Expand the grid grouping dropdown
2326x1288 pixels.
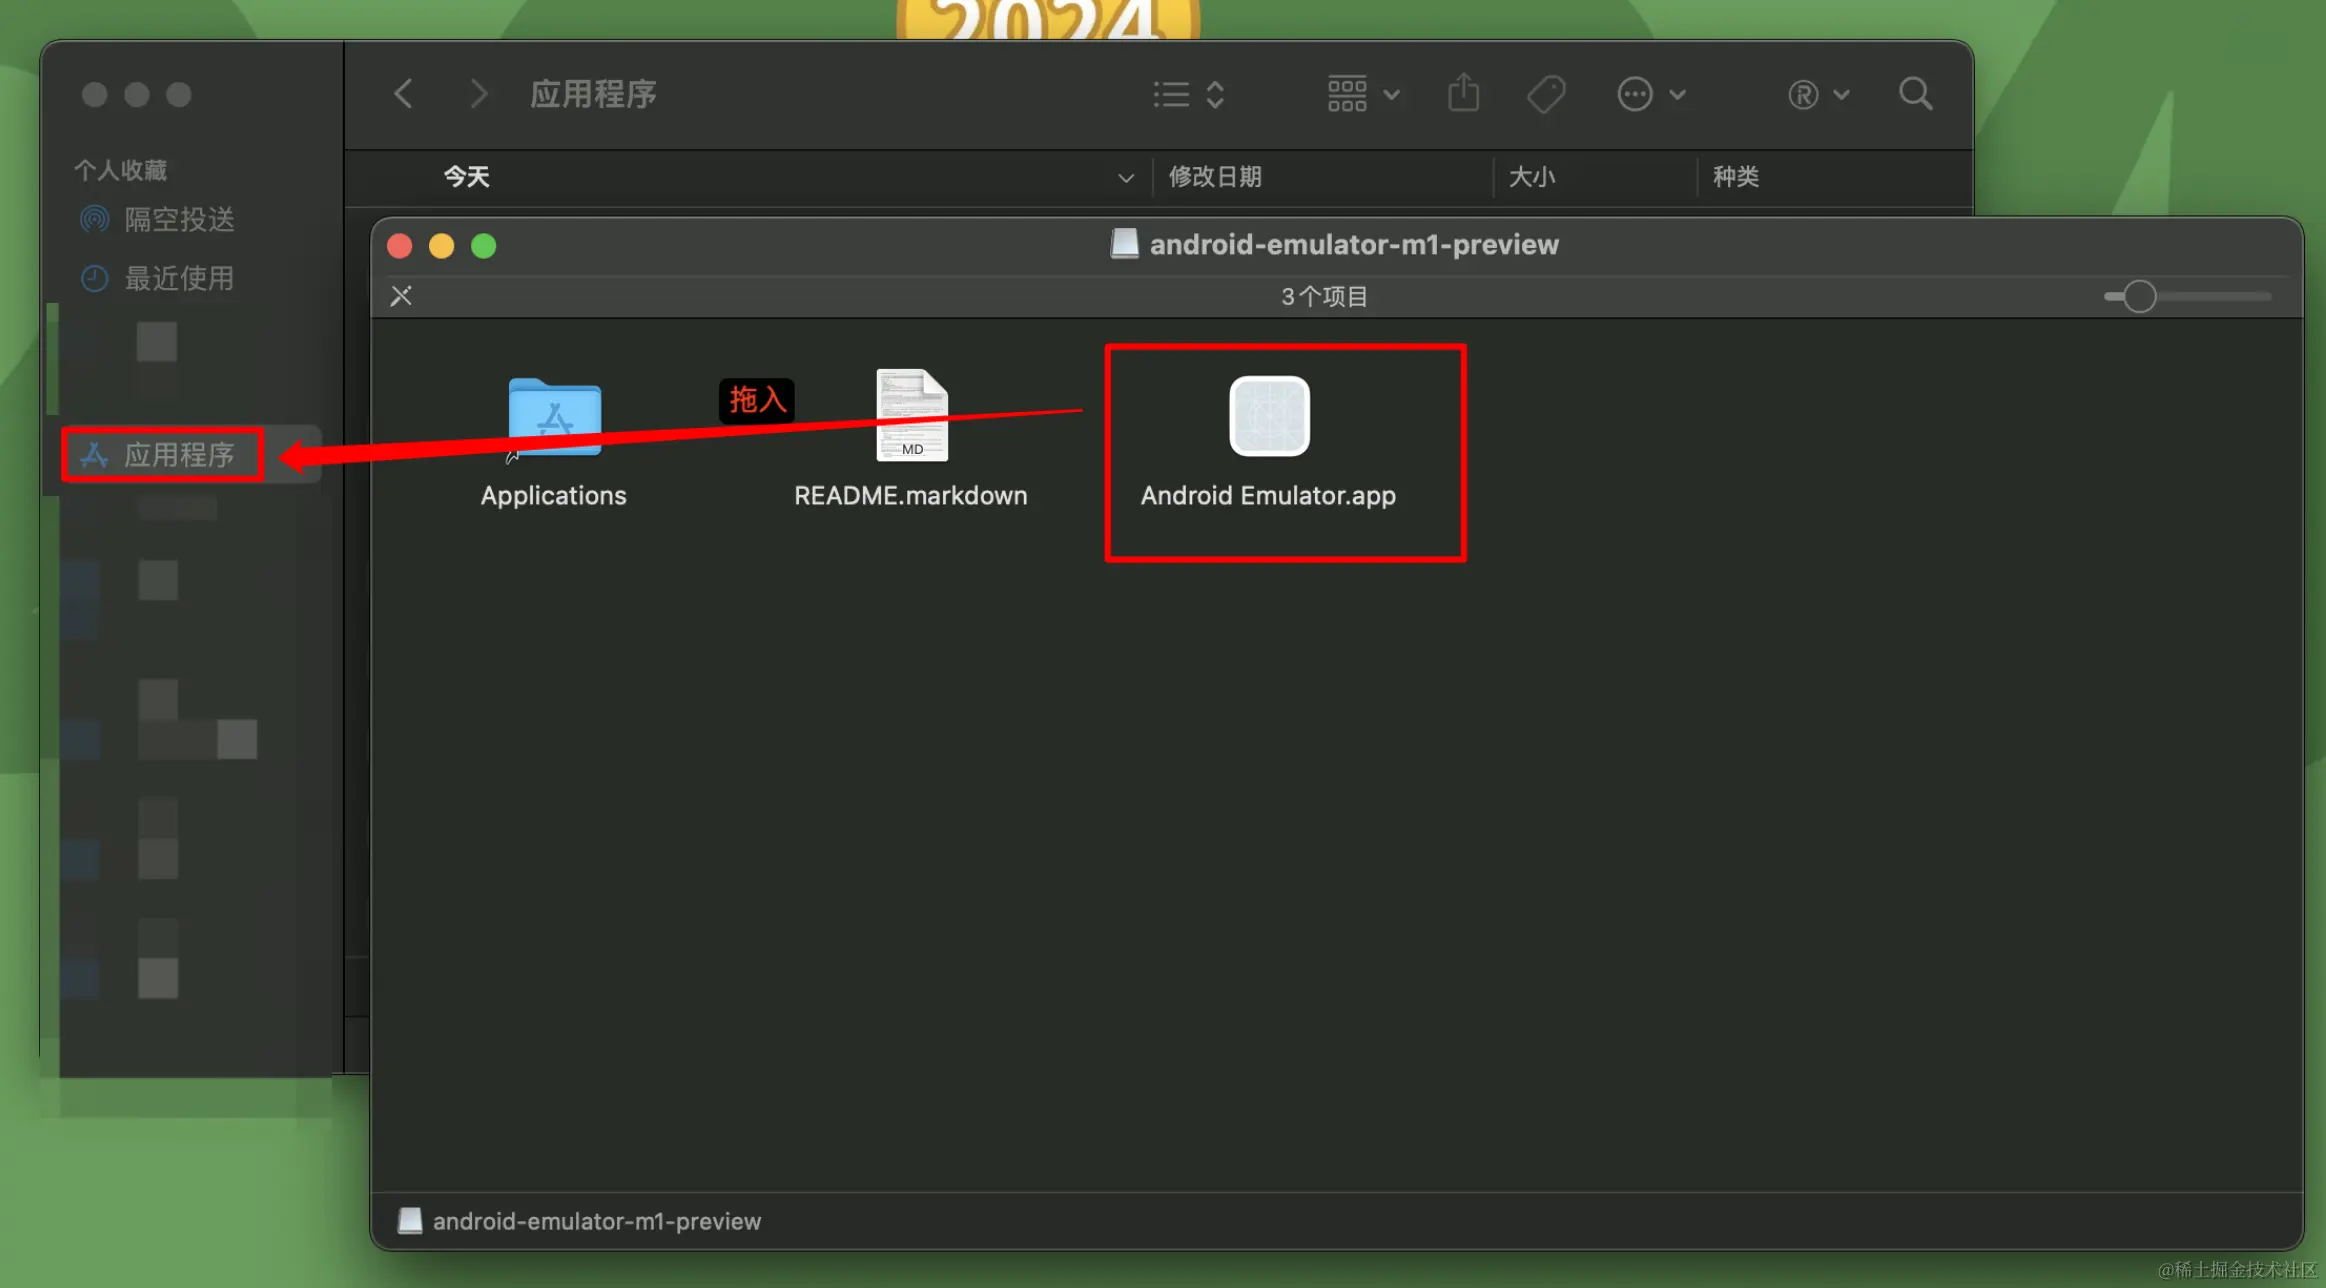pyautogui.click(x=1361, y=94)
